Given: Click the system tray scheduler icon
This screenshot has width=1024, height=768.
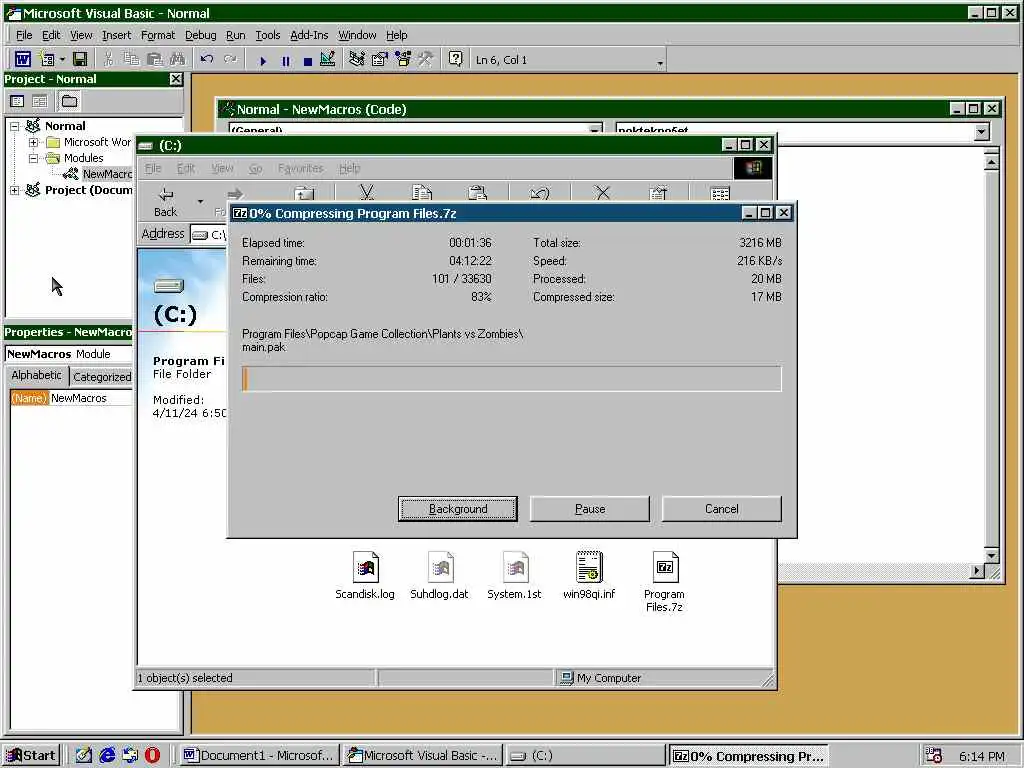Looking at the screenshot, I should [x=934, y=756].
